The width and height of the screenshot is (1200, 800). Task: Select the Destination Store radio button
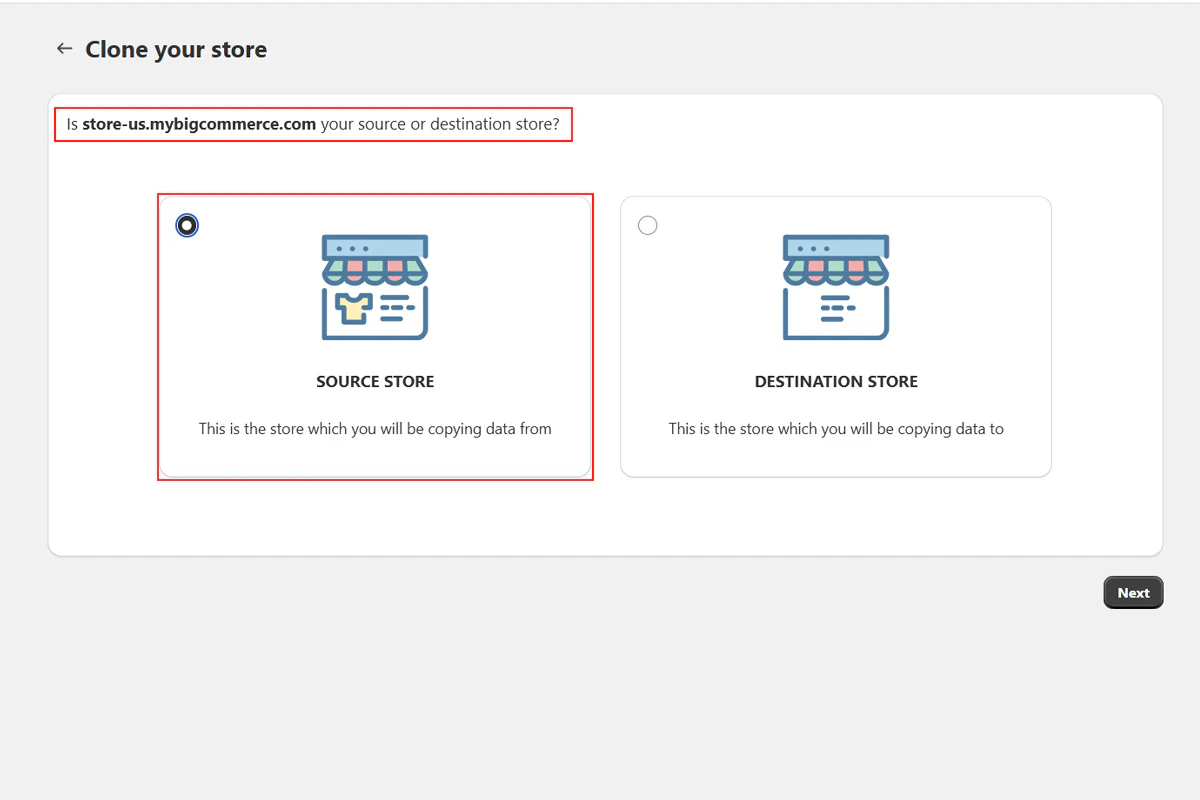click(x=648, y=225)
